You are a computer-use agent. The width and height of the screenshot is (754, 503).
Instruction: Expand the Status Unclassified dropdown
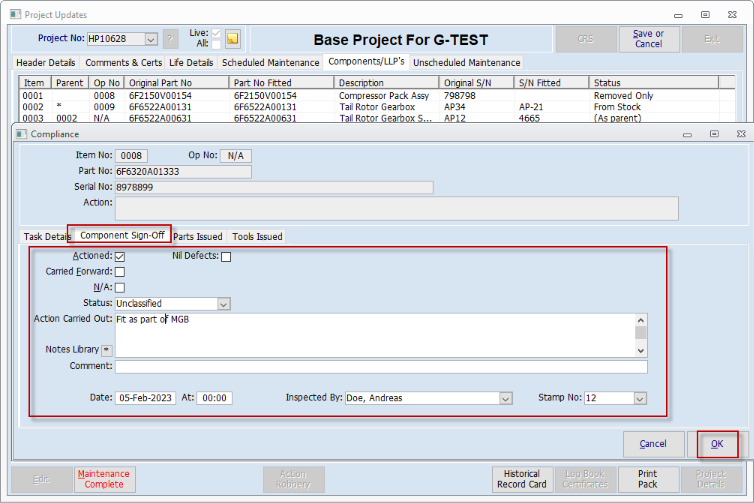224,304
